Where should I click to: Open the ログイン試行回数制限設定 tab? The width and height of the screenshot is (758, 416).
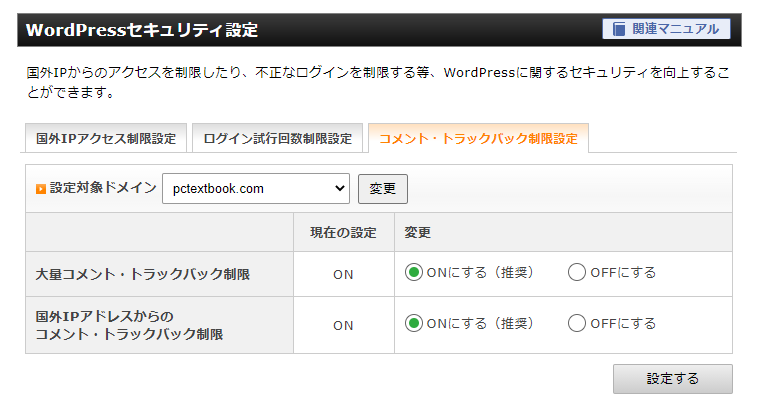pos(277,139)
